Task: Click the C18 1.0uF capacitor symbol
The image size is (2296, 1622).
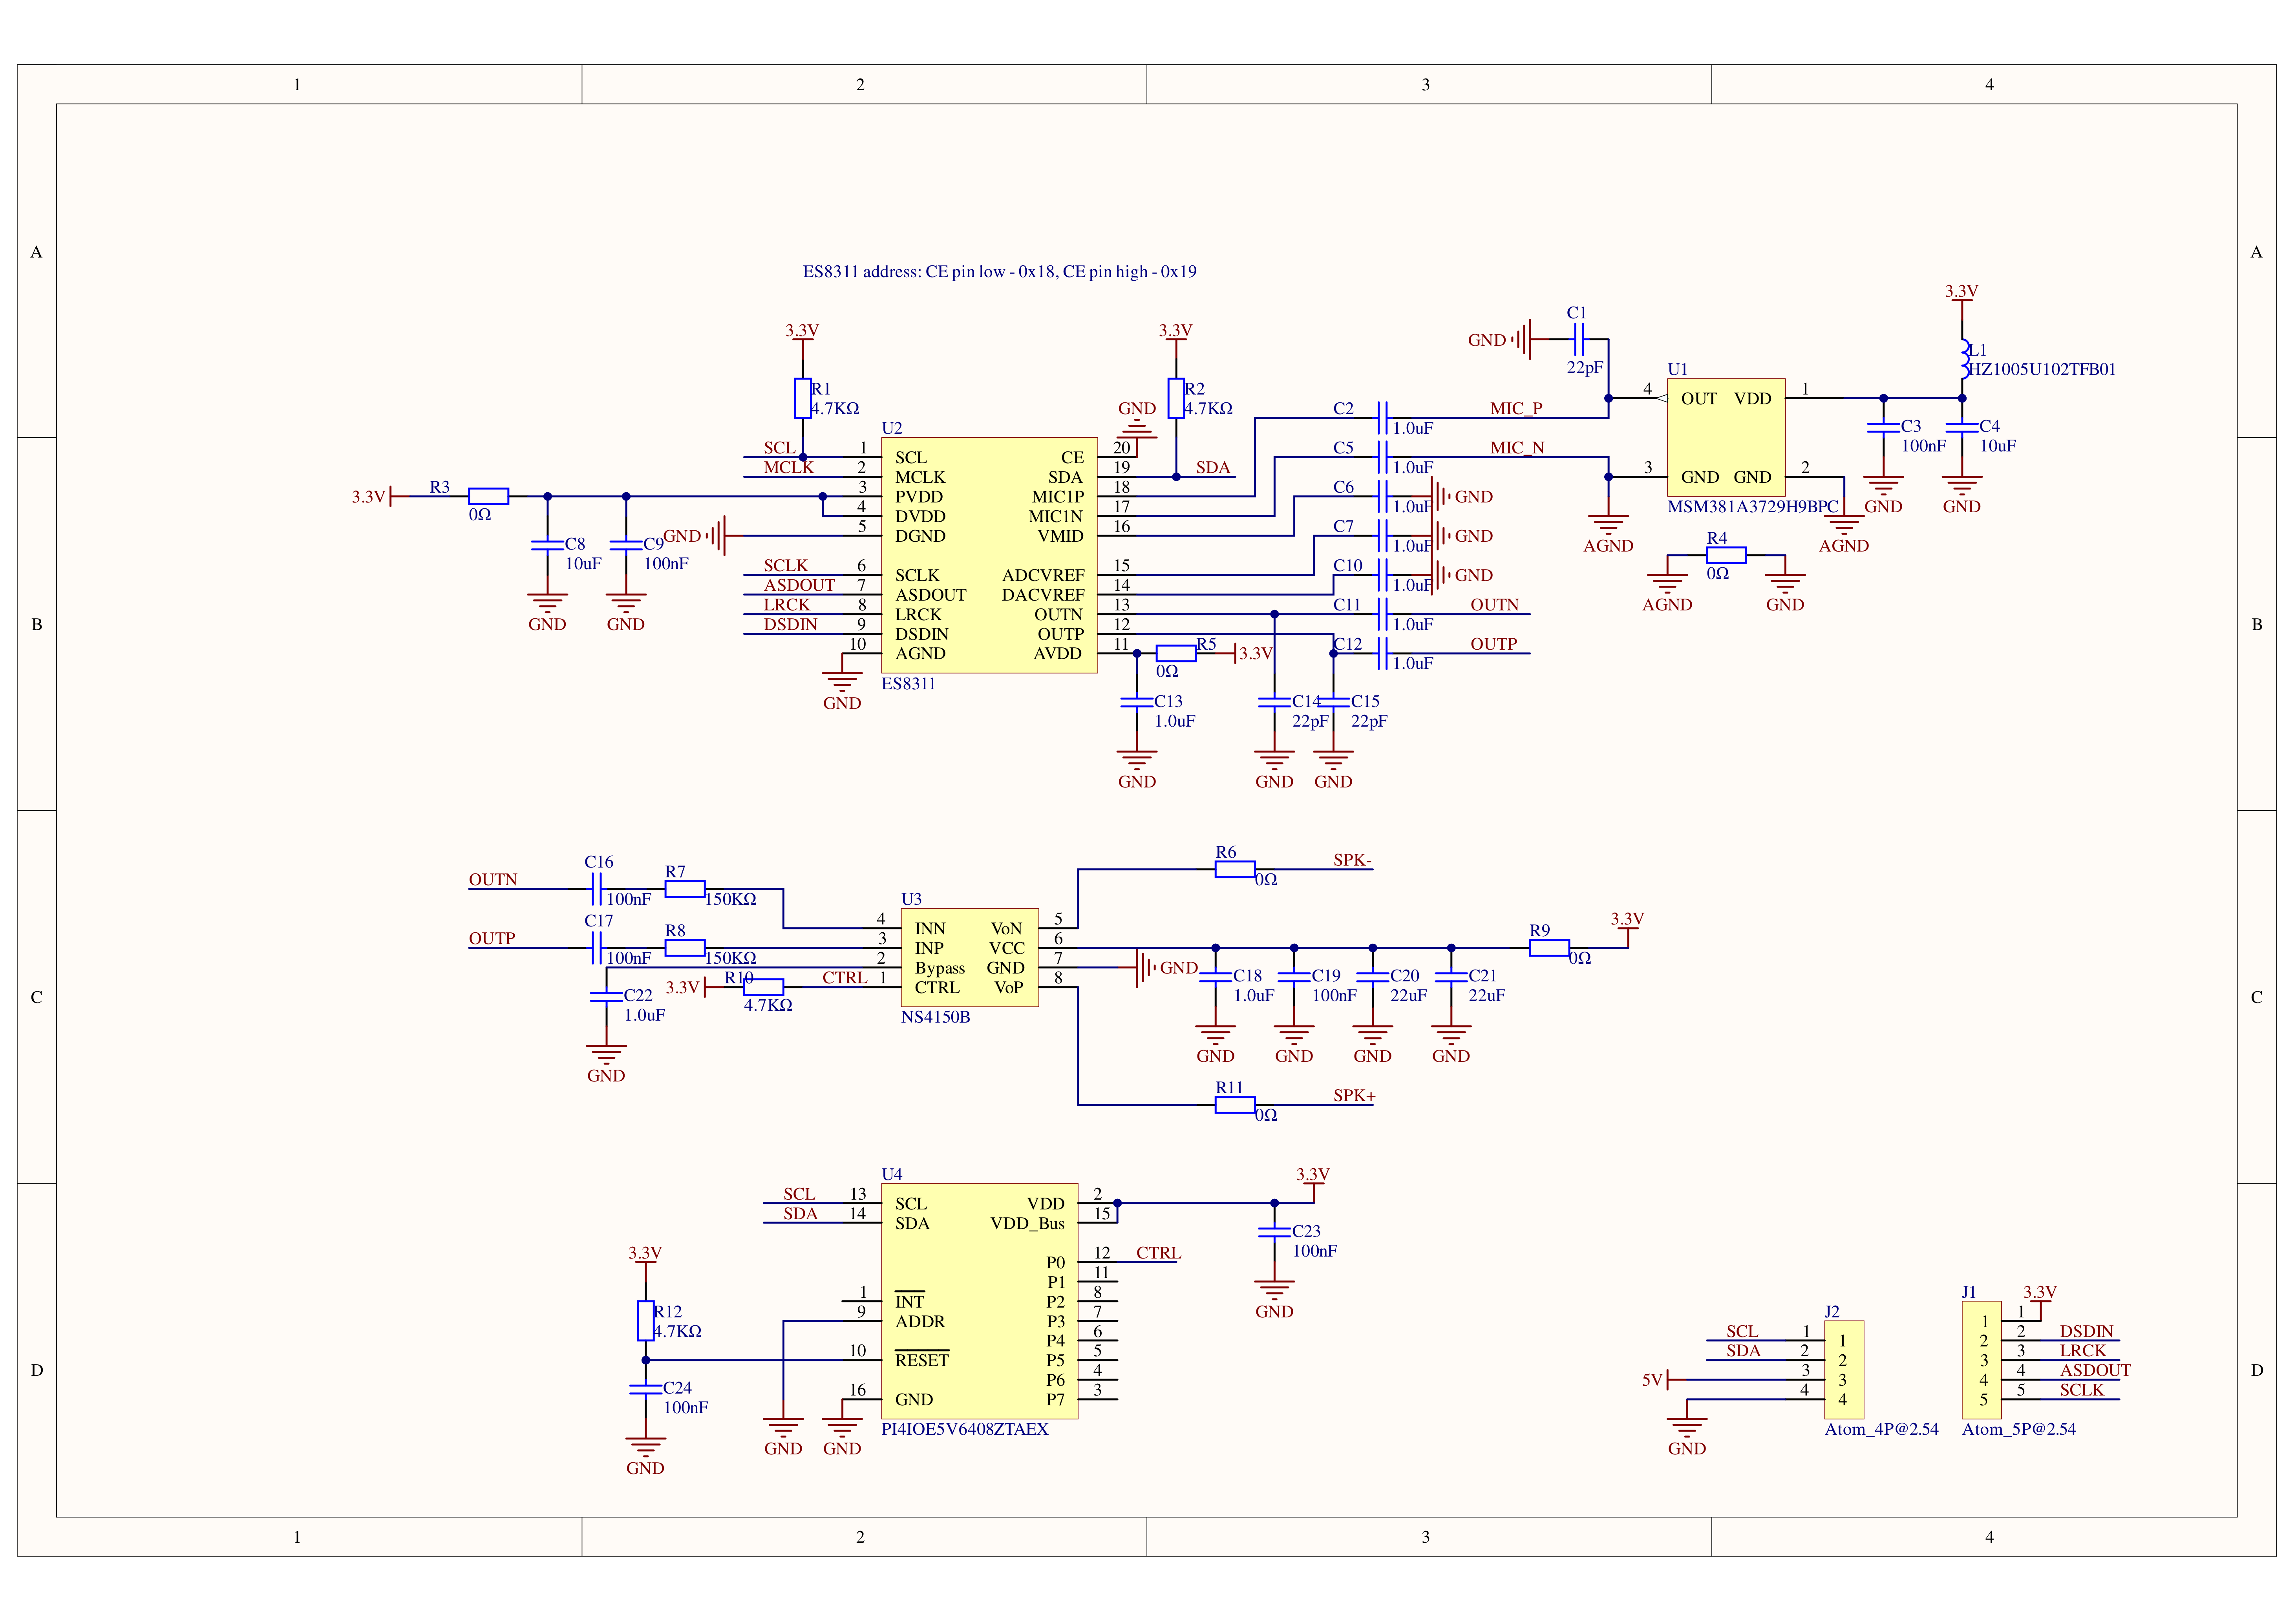Action: (1215, 977)
